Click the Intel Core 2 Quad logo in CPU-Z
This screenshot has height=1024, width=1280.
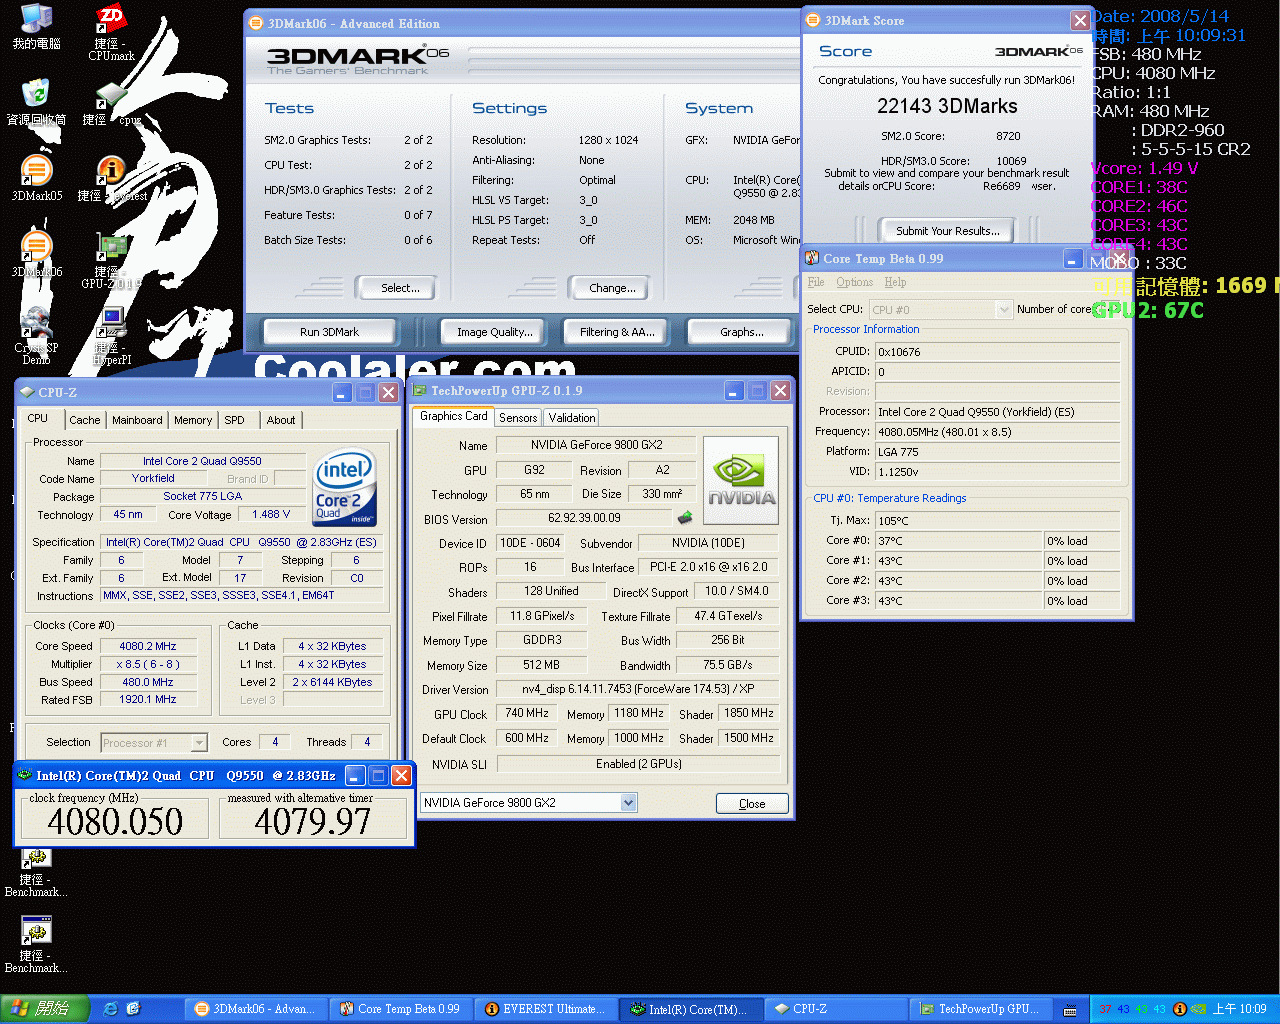coord(345,487)
